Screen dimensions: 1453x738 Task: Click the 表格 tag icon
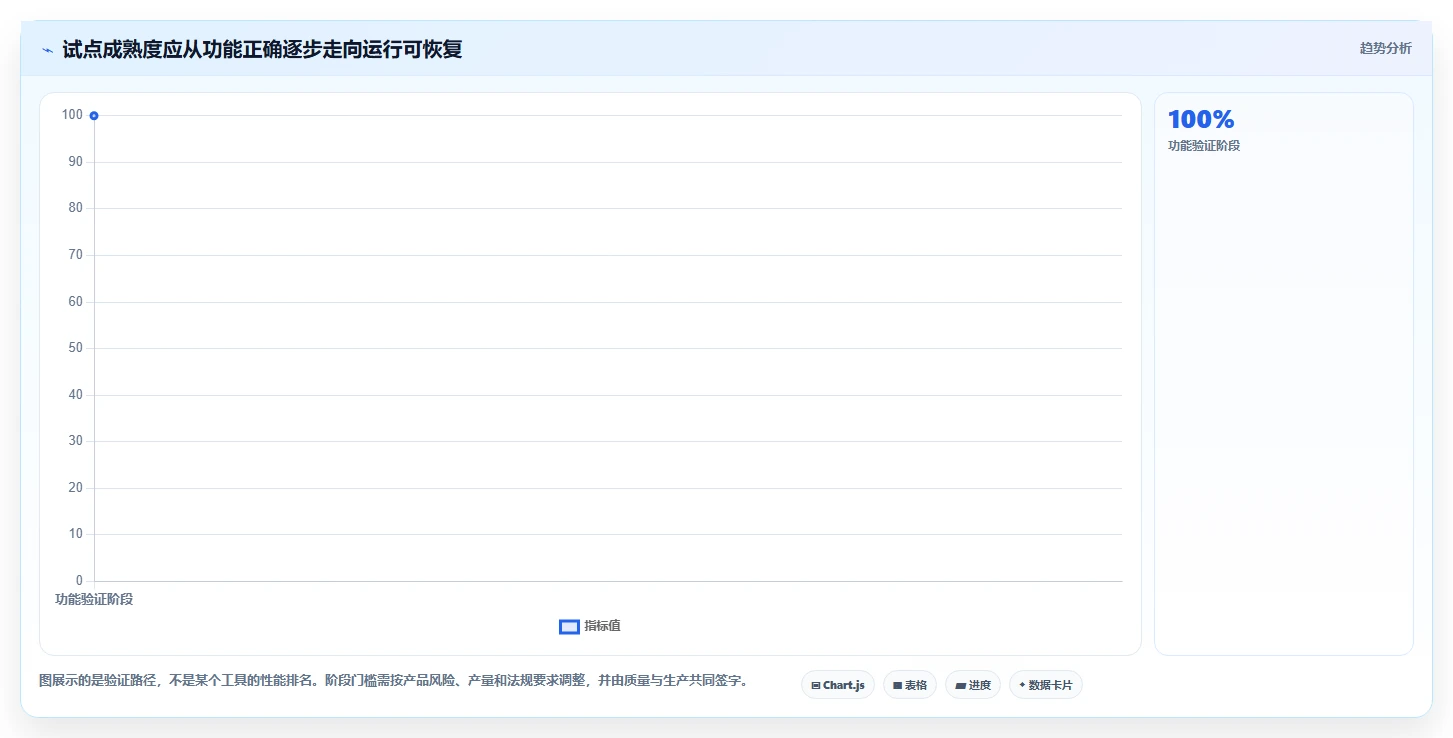point(897,685)
